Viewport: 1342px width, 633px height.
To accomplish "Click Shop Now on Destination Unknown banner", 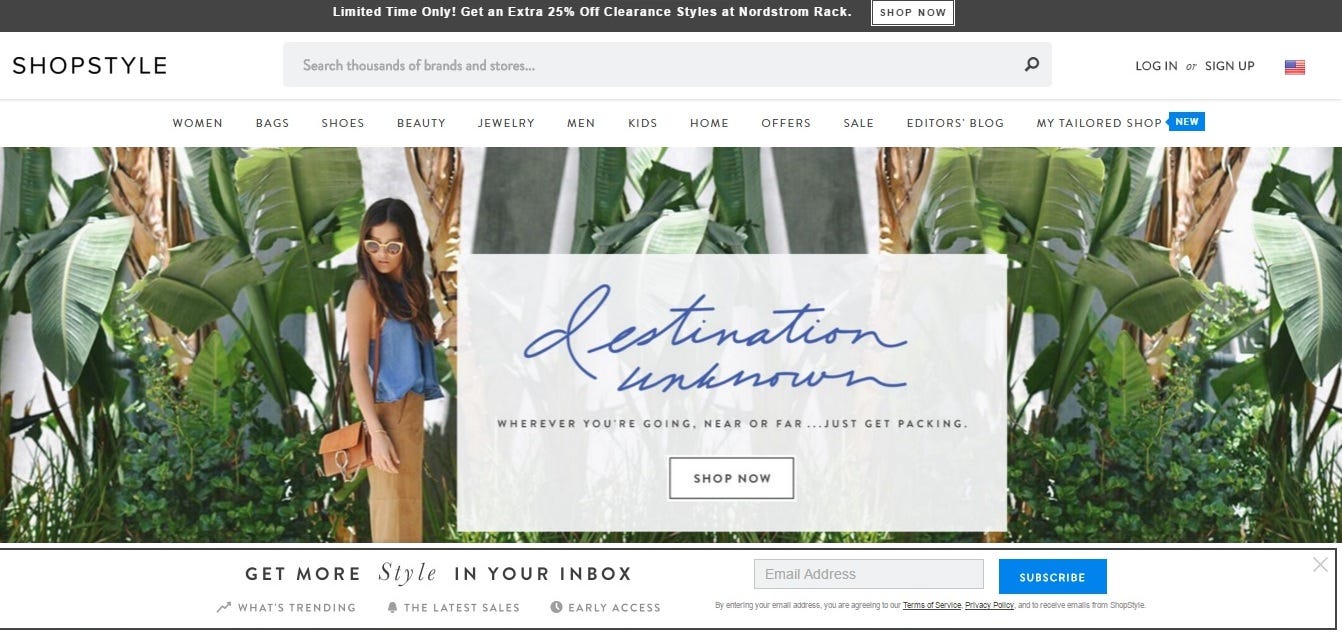I will [732, 478].
